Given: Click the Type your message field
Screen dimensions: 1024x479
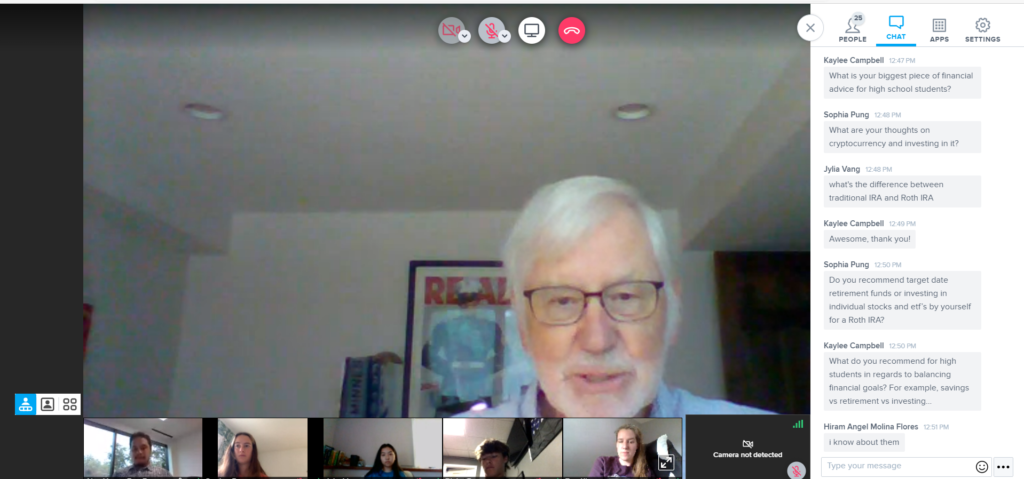Looking at the screenshot, I should (895, 466).
